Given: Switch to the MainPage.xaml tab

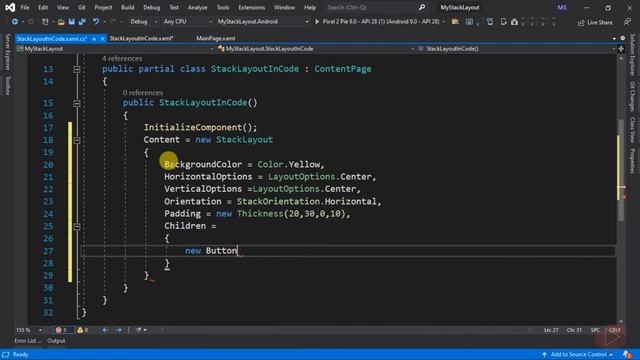Looking at the screenshot, I should click(216, 38).
